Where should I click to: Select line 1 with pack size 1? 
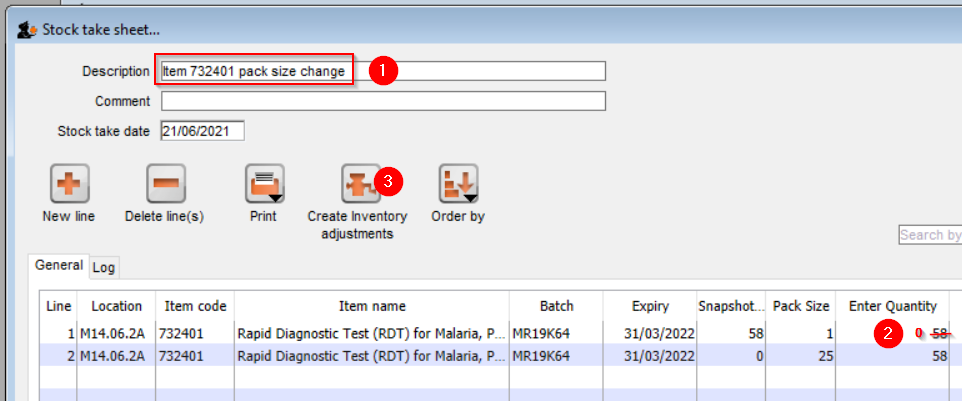point(370,332)
